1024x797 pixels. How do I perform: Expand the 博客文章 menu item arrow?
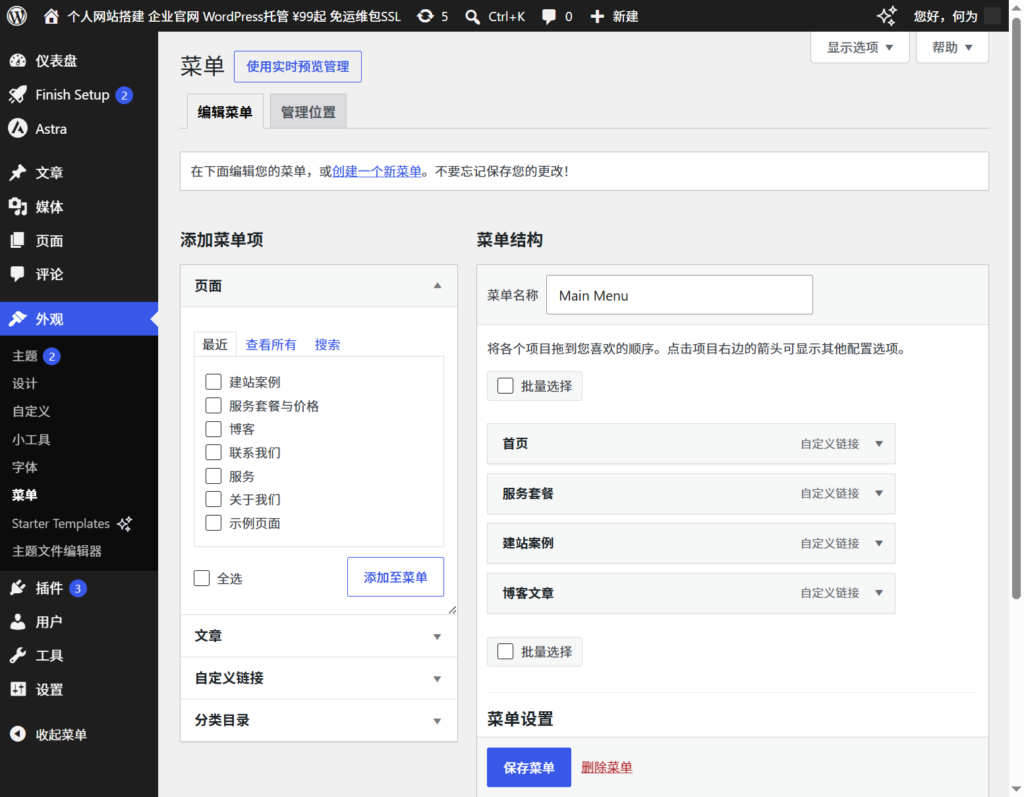(879, 593)
